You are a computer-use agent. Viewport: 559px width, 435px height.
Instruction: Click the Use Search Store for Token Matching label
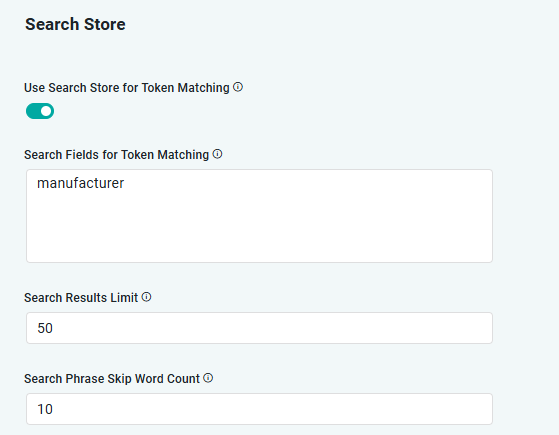(127, 88)
